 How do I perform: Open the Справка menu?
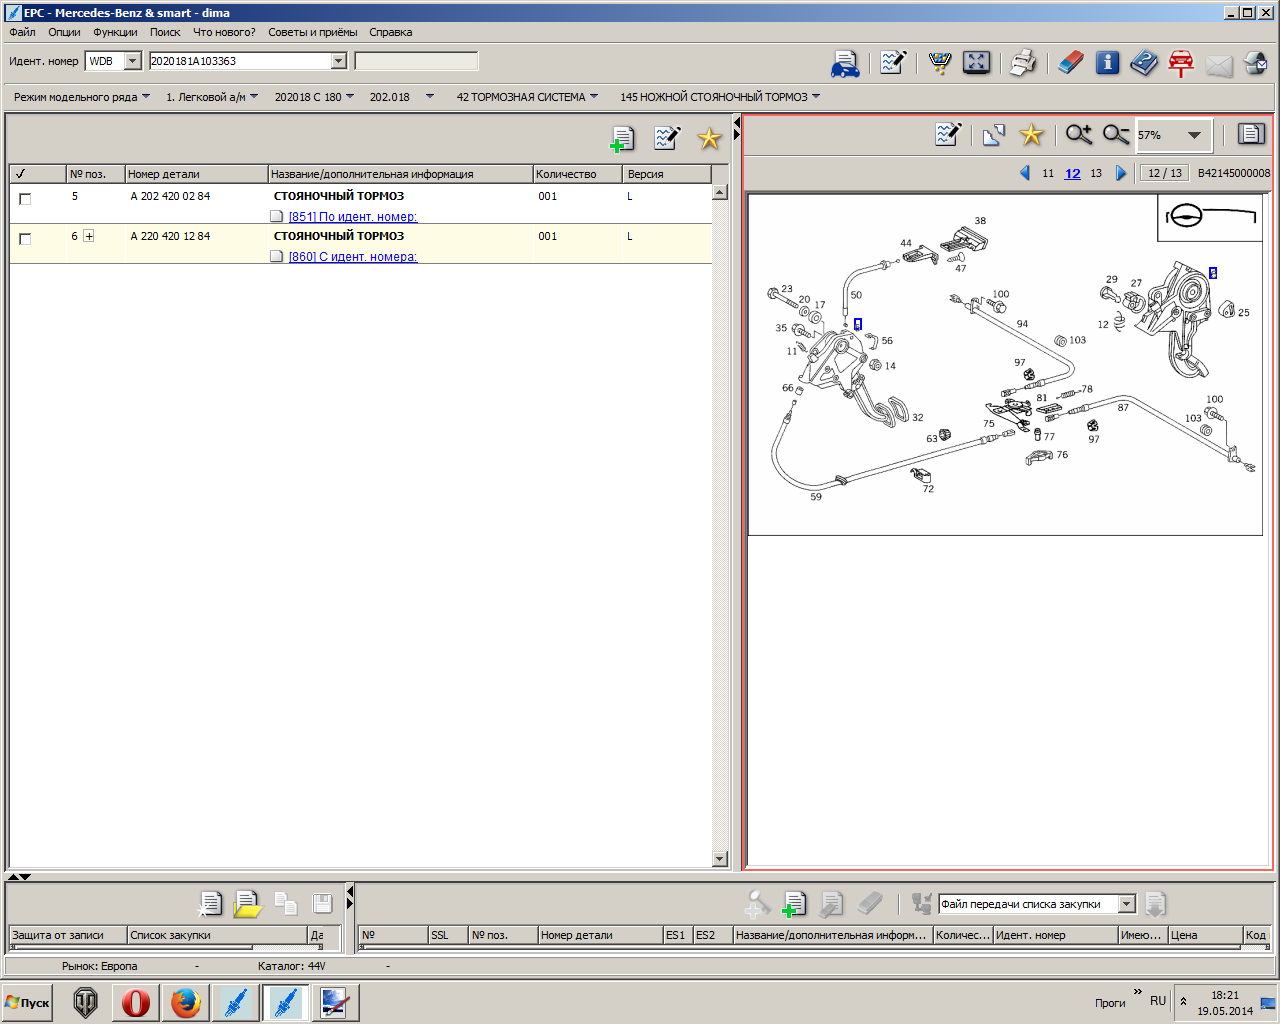coord(390,32)
